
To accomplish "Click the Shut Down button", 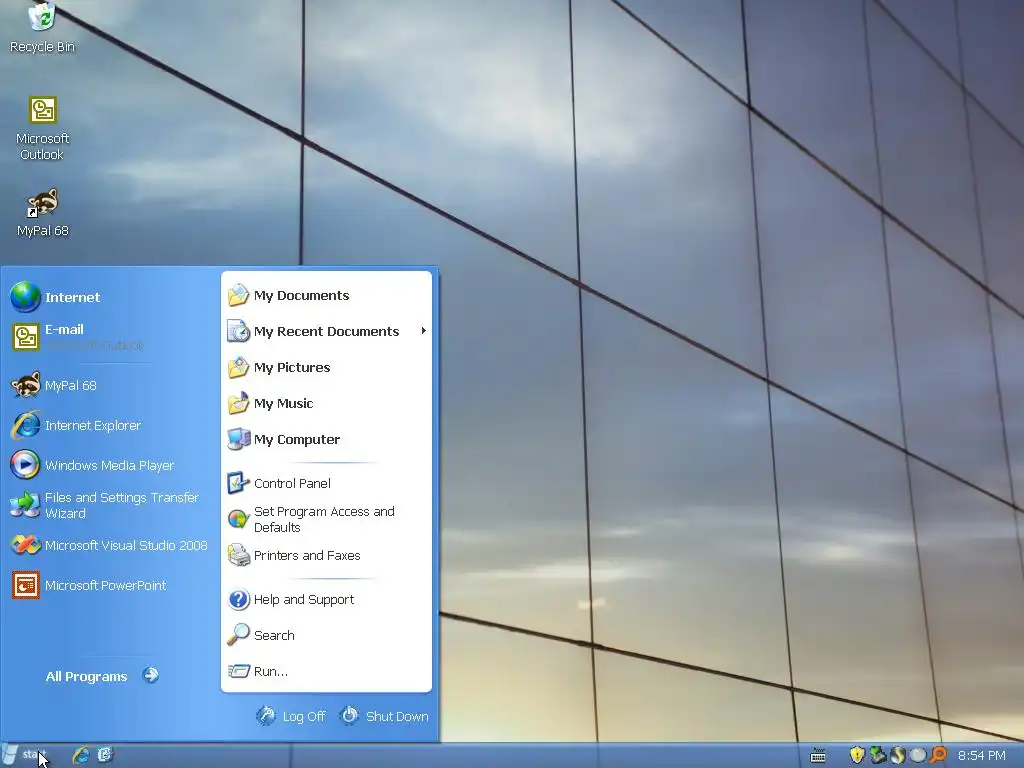I will pos(384,716).
